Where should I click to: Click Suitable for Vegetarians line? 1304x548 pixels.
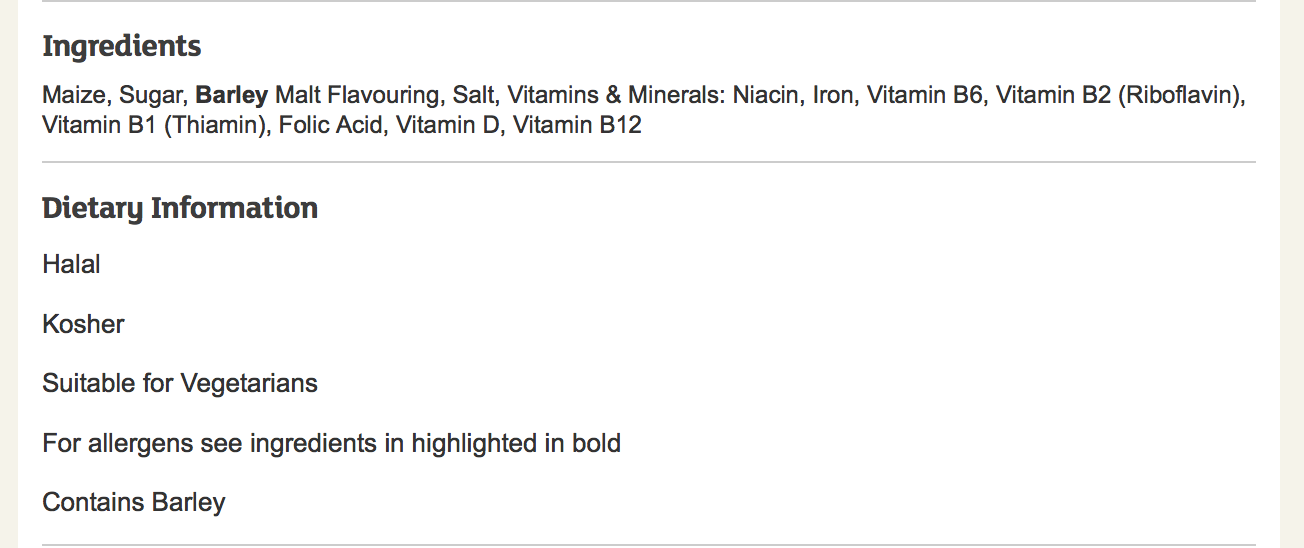pyautogui.click(x=180, y=383)
